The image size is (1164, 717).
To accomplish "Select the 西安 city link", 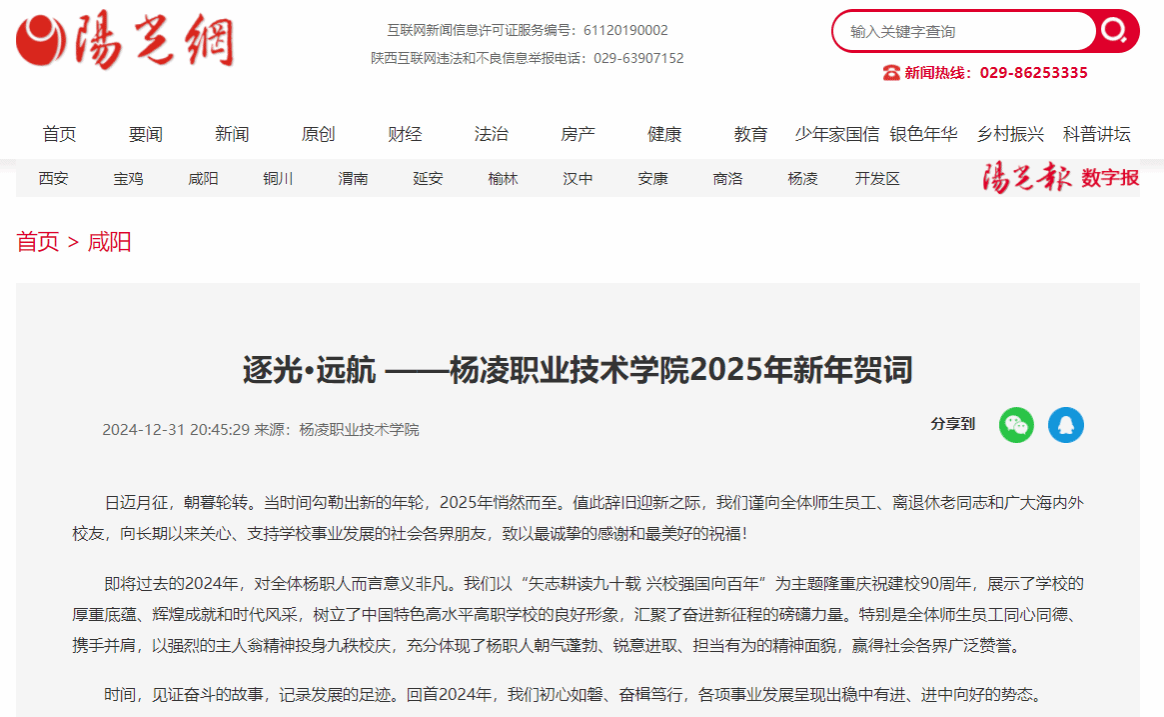I will coord(54,179).
